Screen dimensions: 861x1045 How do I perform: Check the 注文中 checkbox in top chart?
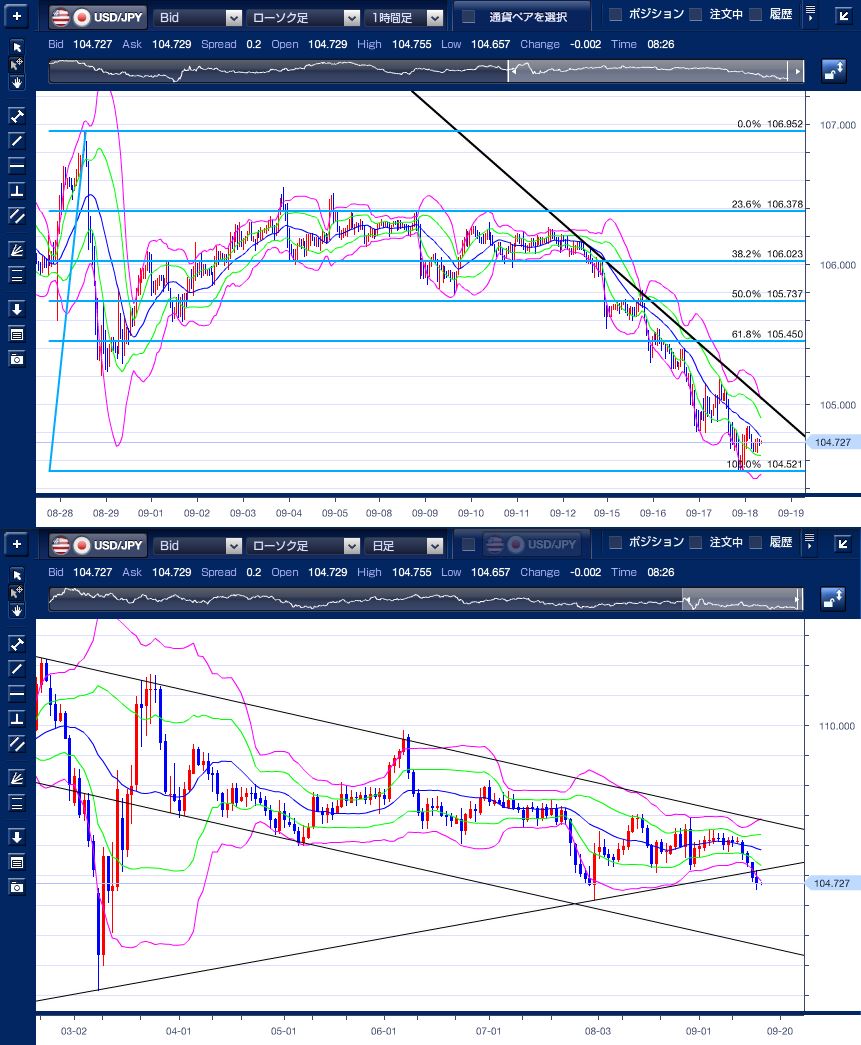click(696, 14)
